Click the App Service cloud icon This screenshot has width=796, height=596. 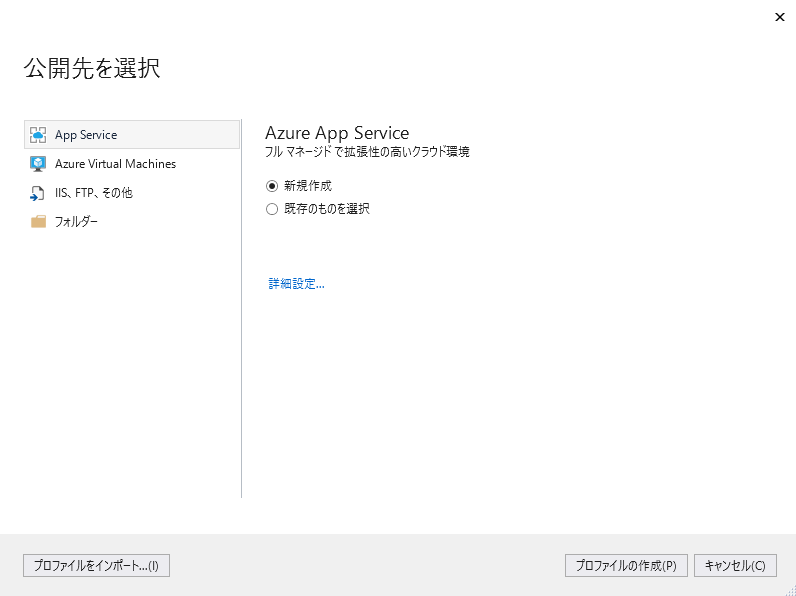pos(38,135)
